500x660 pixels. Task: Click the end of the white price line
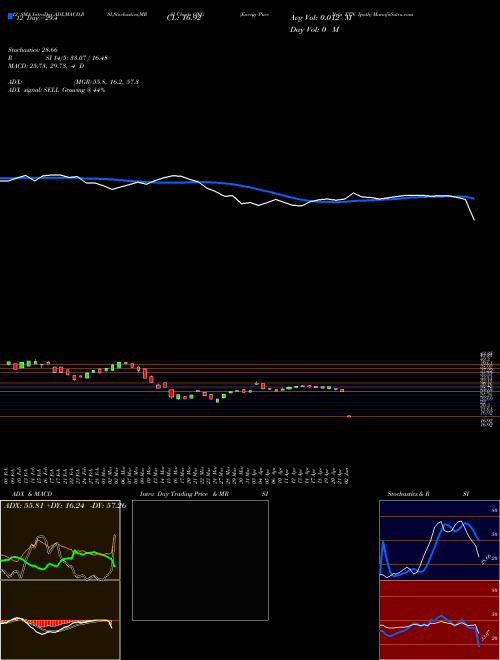point(474,220)
